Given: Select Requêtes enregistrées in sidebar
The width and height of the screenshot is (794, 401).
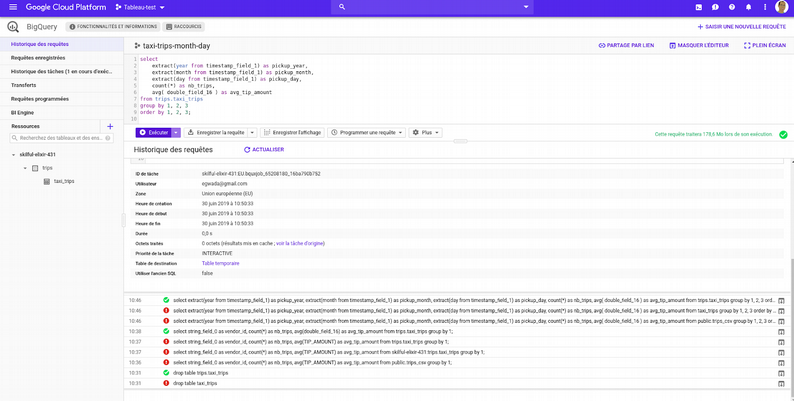Looking at the screenshot, I should pyautogui.click(x=38, y=58).
